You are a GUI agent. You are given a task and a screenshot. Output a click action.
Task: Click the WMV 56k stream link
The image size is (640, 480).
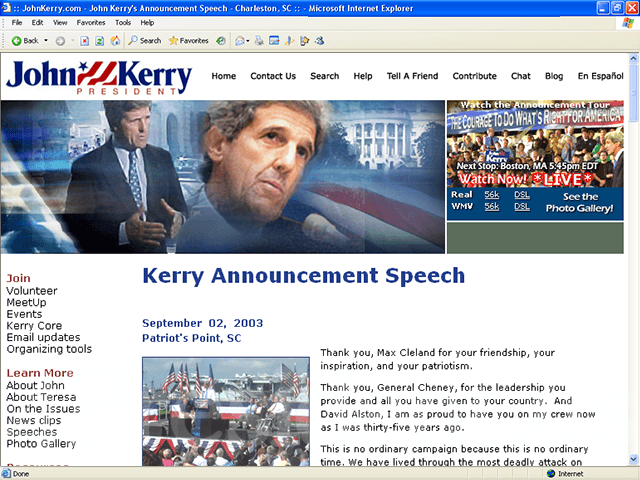pos(492,207)
